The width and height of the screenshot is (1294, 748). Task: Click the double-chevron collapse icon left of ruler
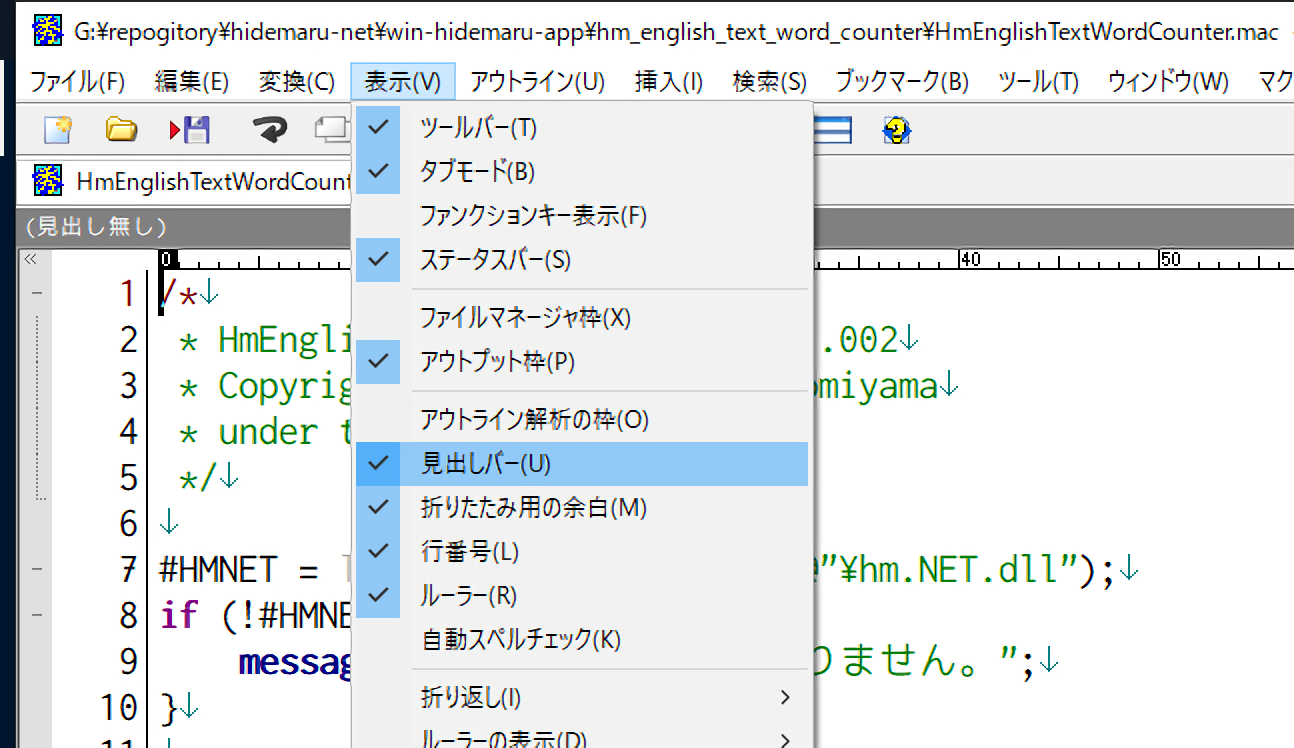click(31, 260)
